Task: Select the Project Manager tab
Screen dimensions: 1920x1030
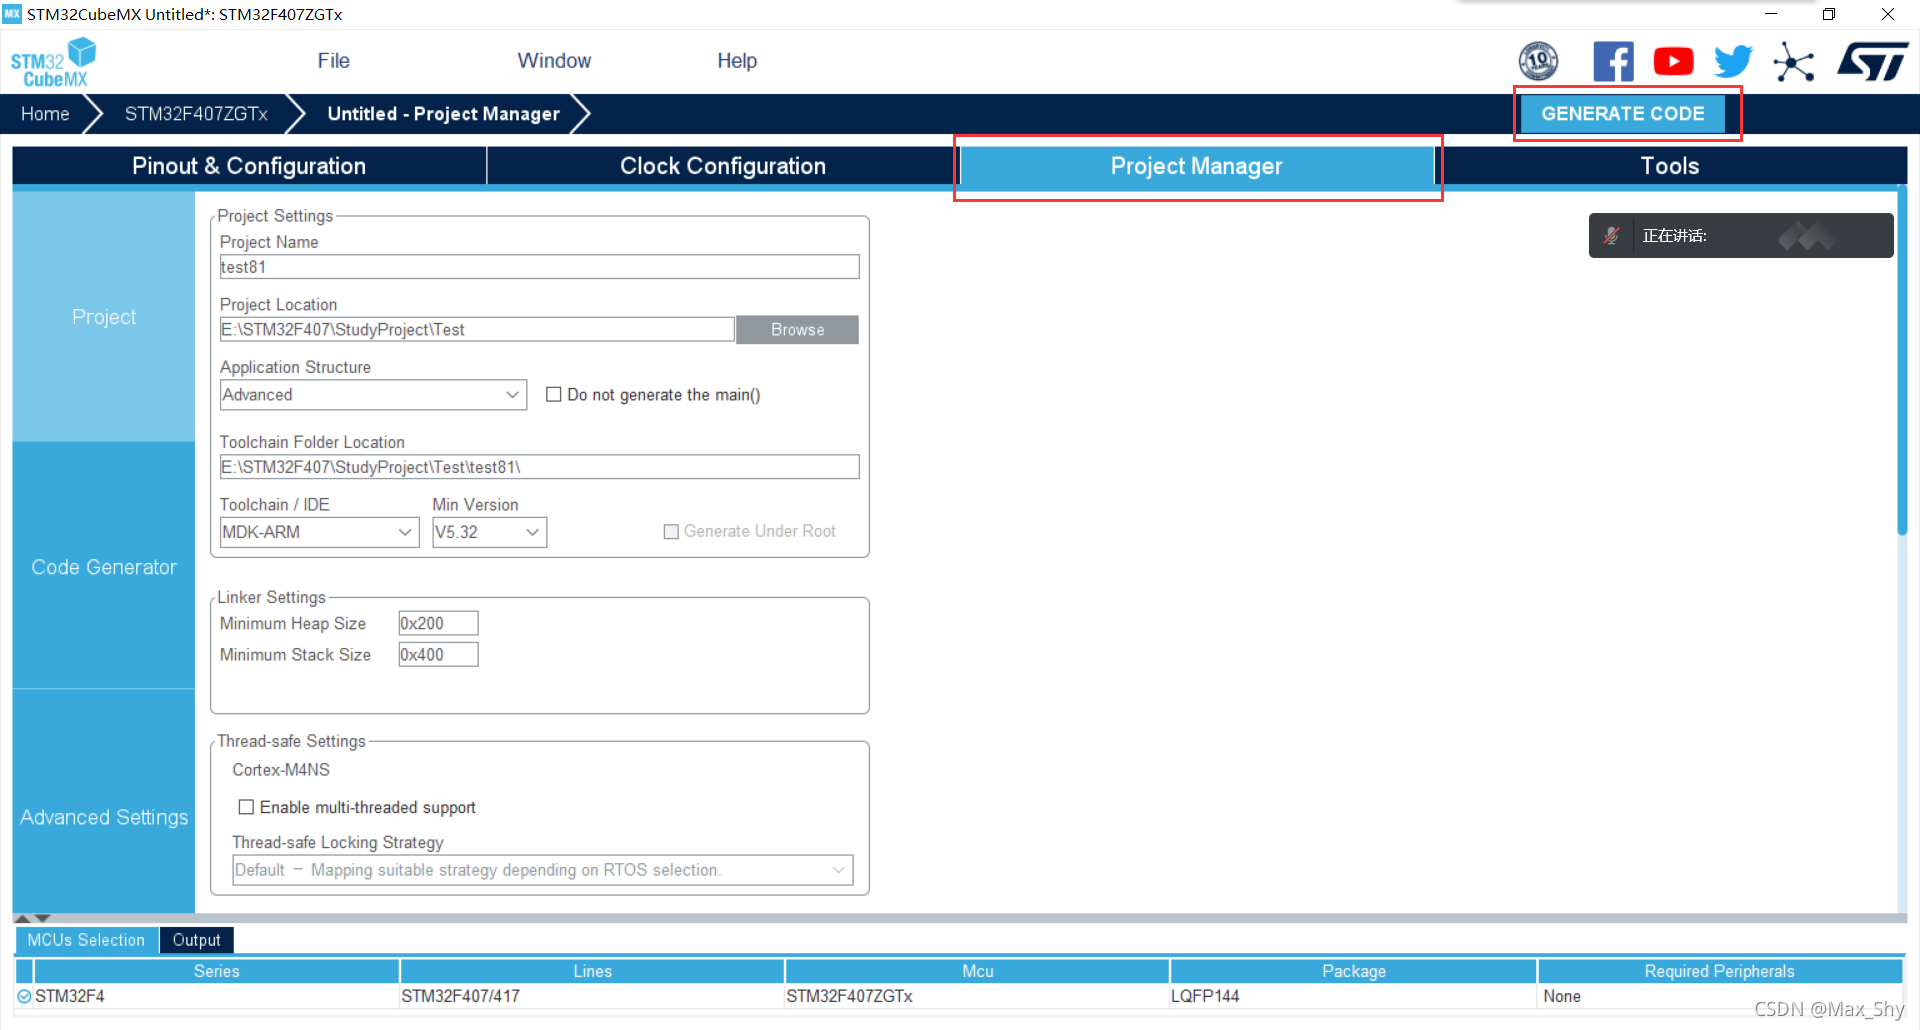Action: (1196, 166)
